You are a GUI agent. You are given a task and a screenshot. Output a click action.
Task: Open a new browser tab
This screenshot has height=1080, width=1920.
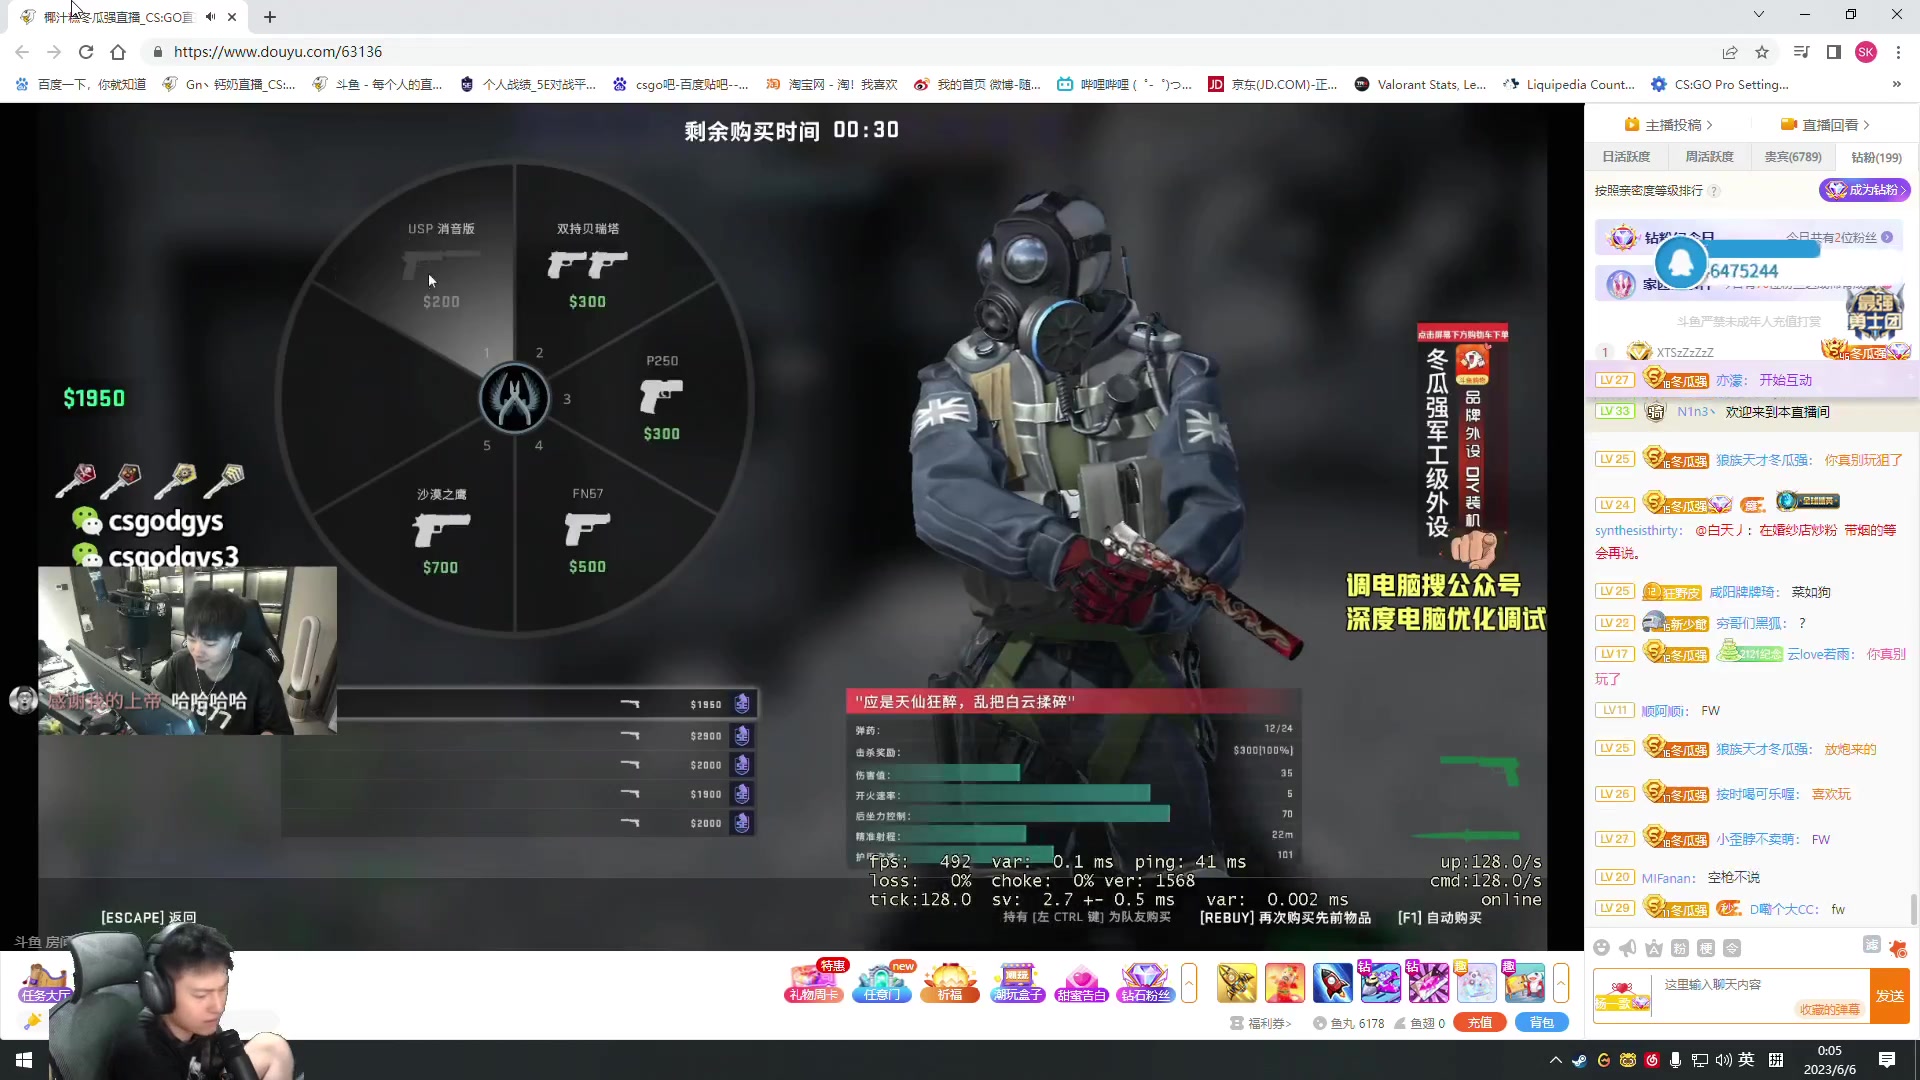tap(270, 17)
